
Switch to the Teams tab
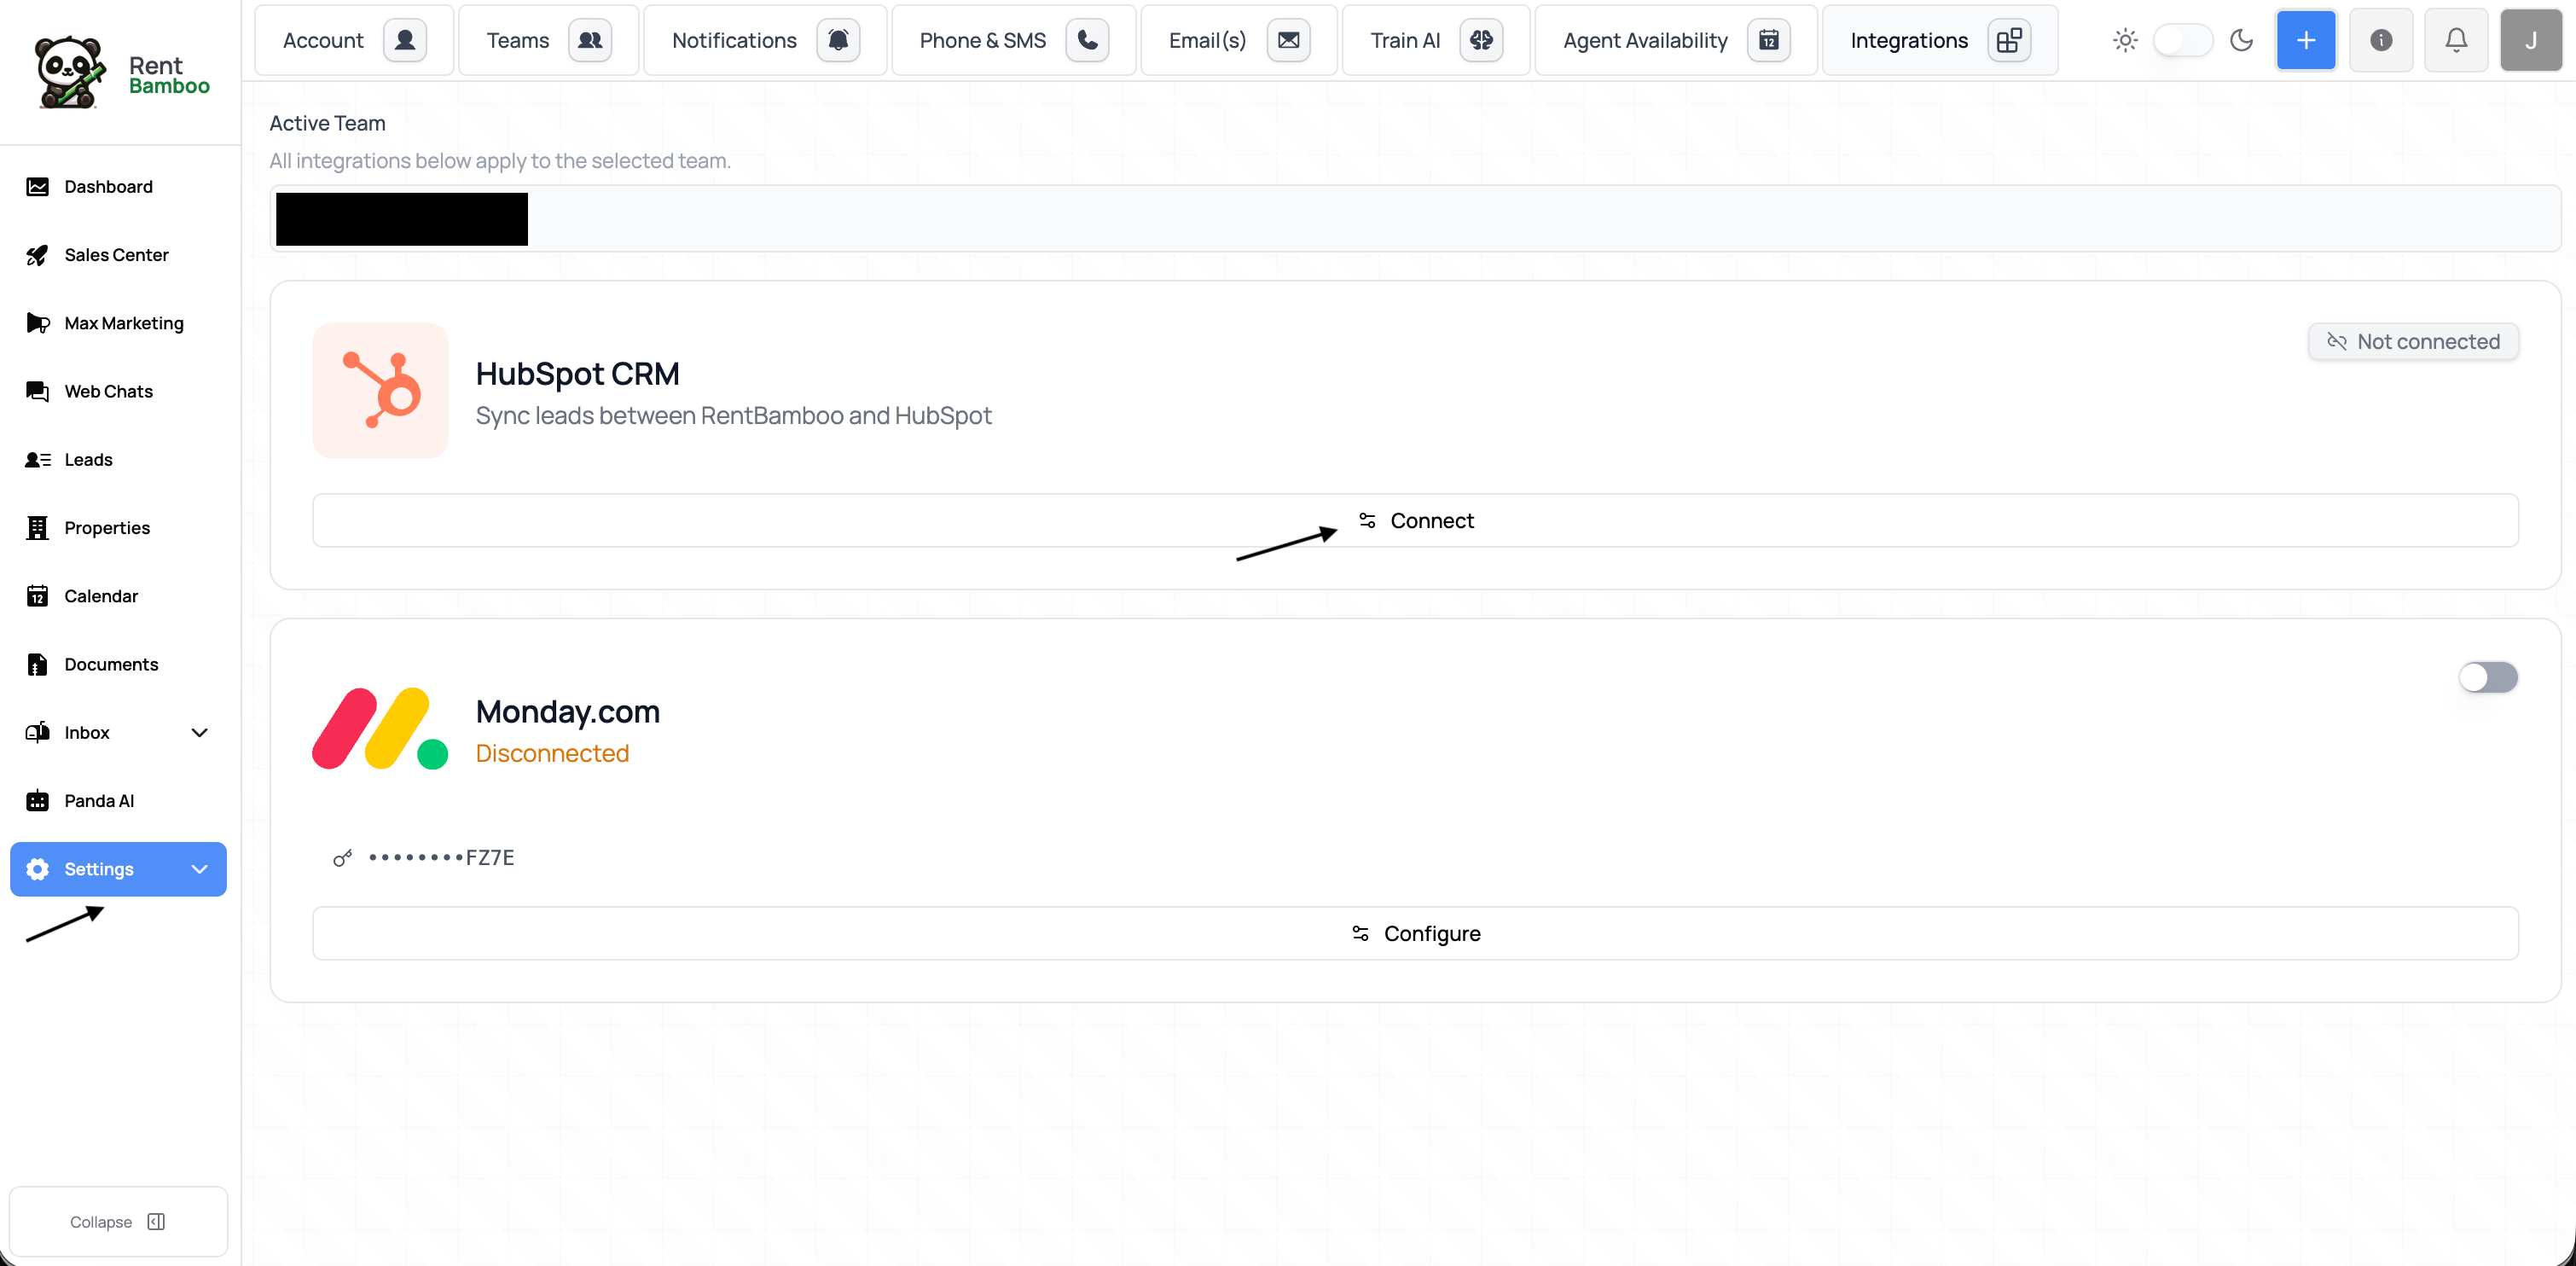click(x=548, y=40)
